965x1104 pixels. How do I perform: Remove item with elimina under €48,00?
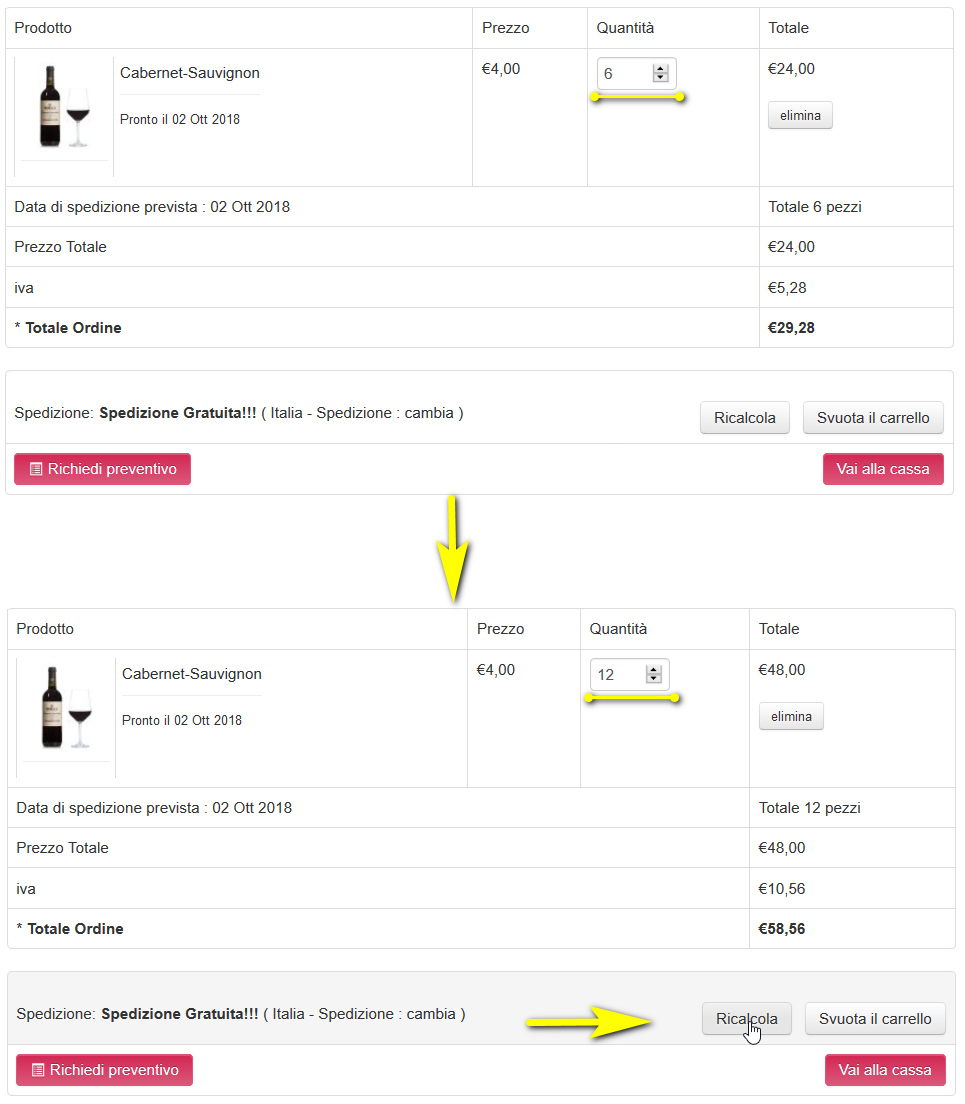(791, 716)
